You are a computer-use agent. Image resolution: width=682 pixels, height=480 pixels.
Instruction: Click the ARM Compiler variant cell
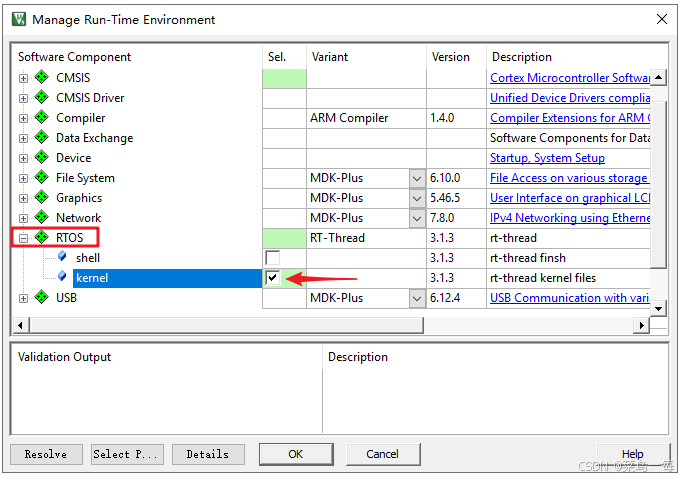click(366, 118)
